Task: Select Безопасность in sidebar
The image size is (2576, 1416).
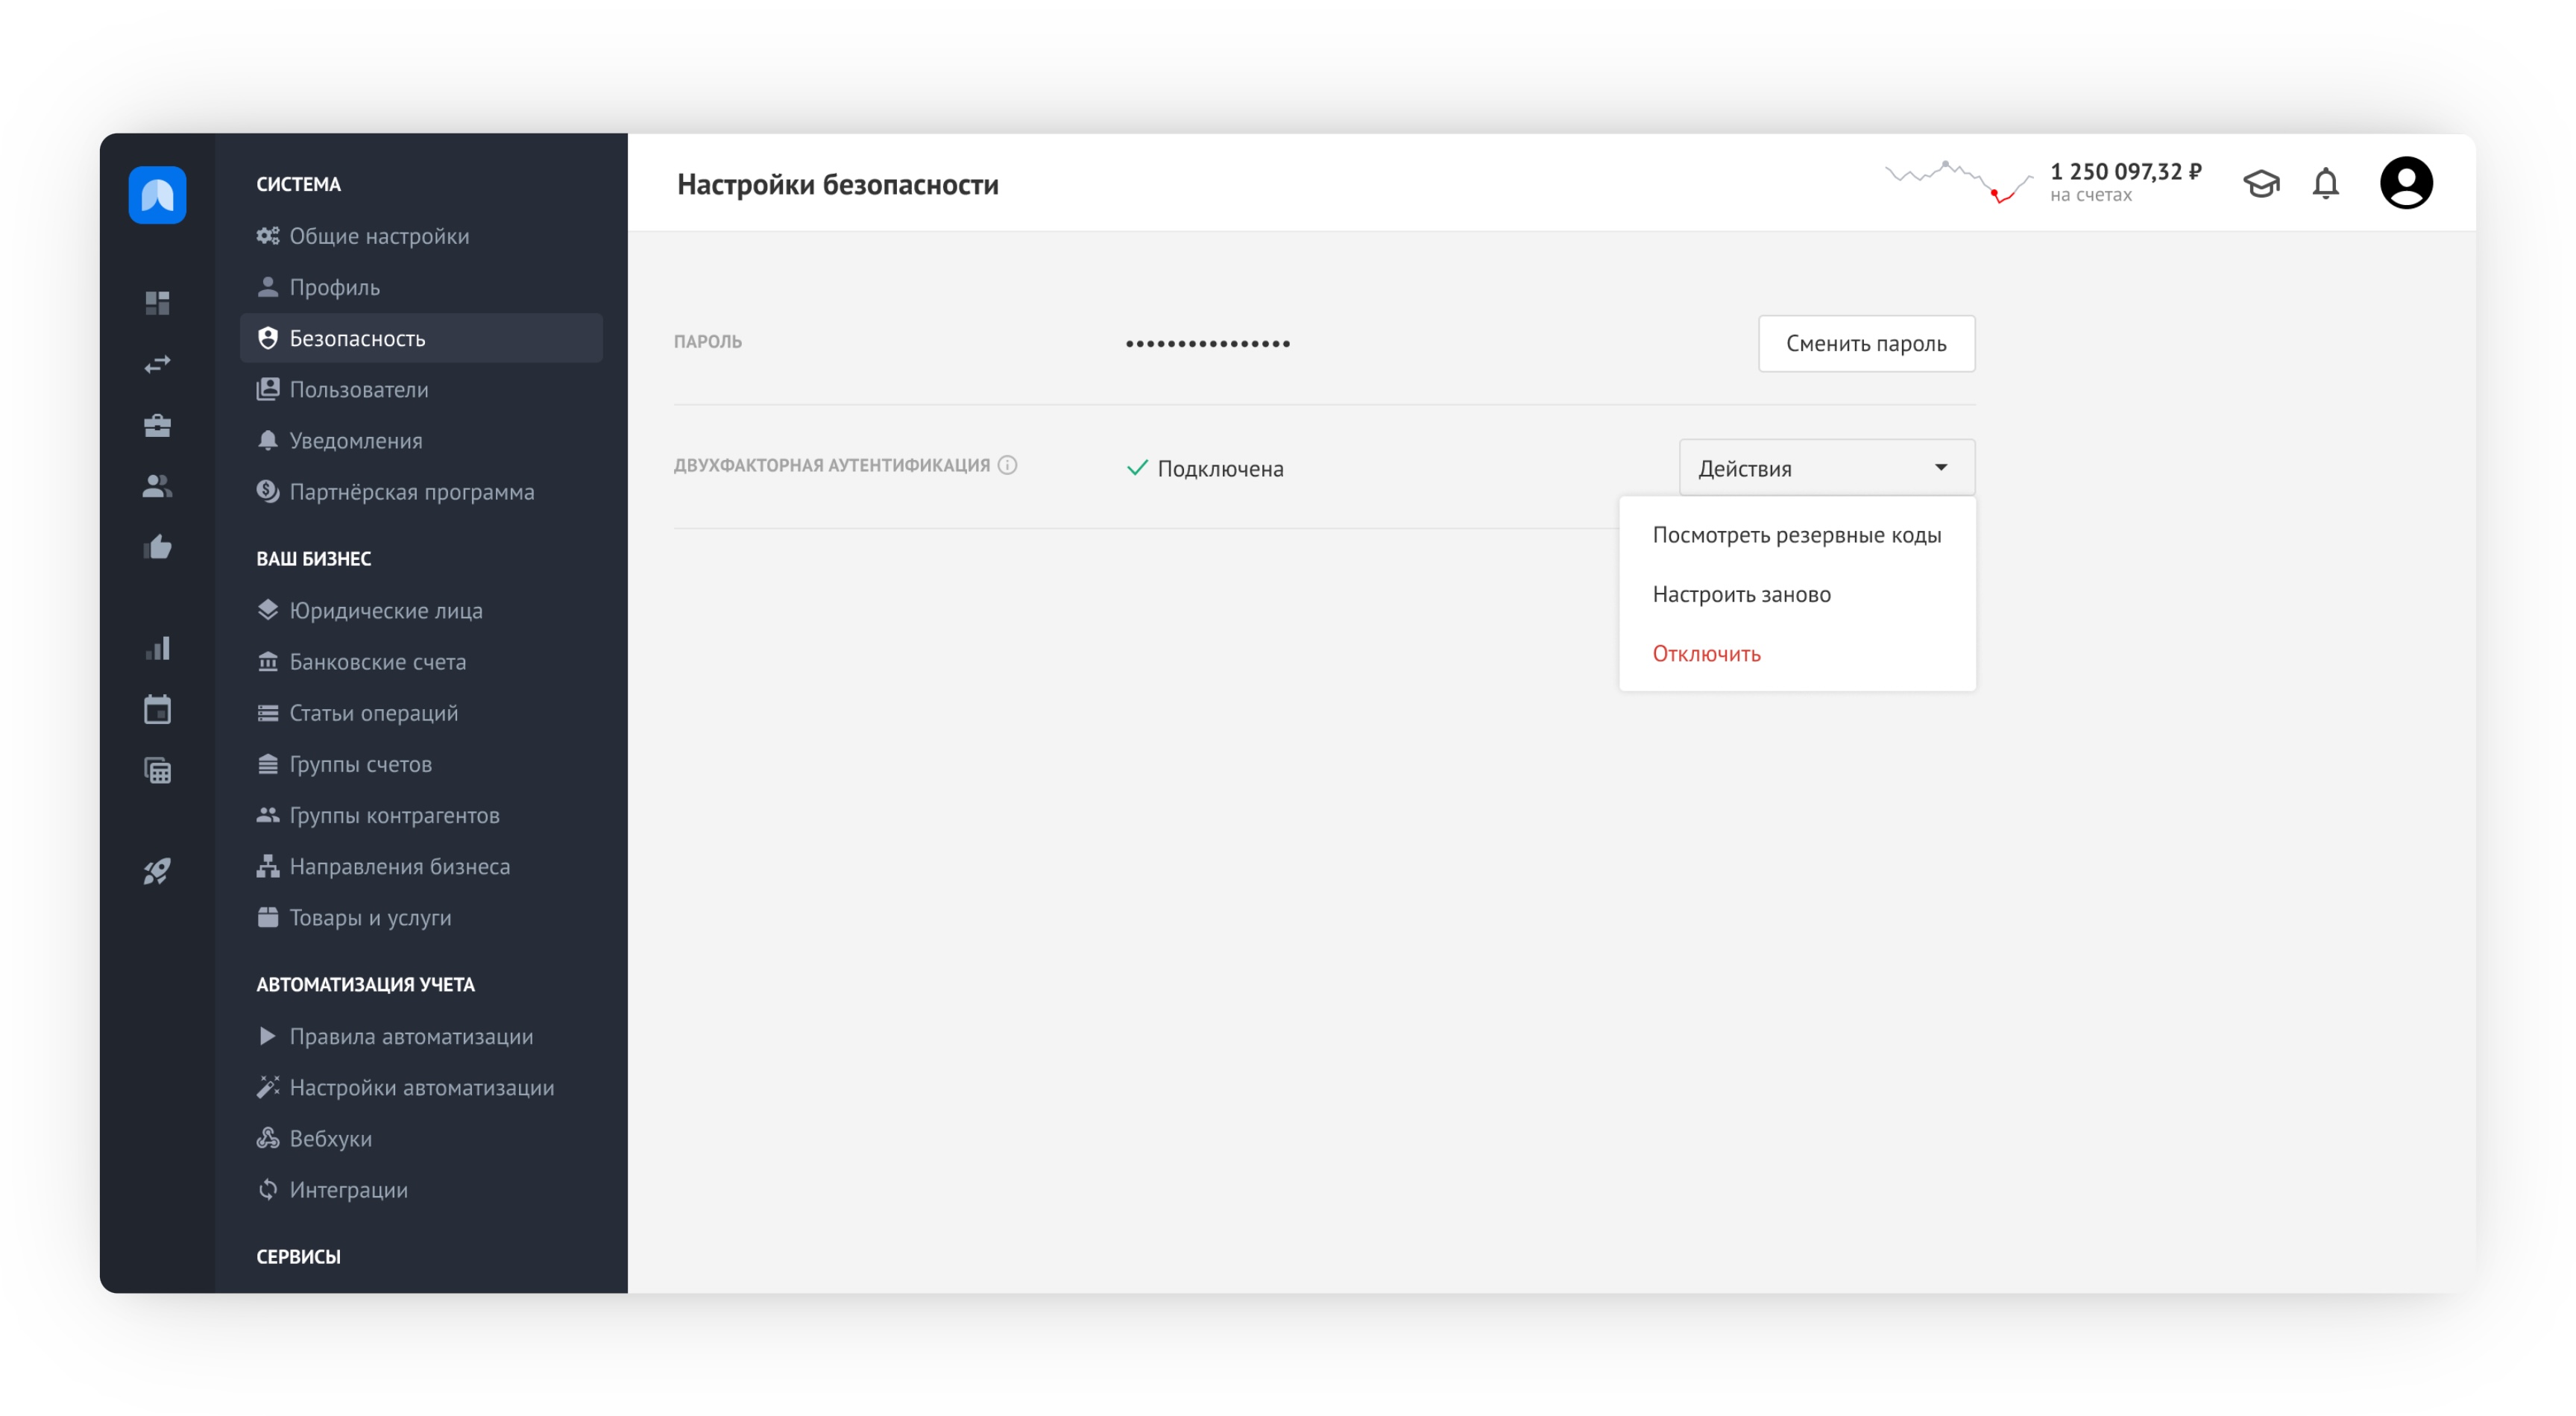Action: coord(421,338)
